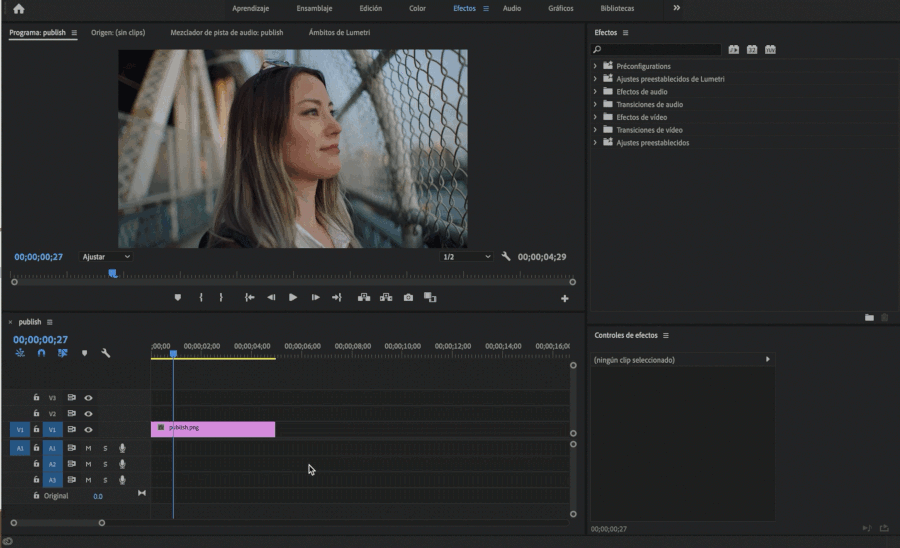The height and width of the screenshot is (548, 900).
Task: Switch to the Edición workspace
Action: 370,9
